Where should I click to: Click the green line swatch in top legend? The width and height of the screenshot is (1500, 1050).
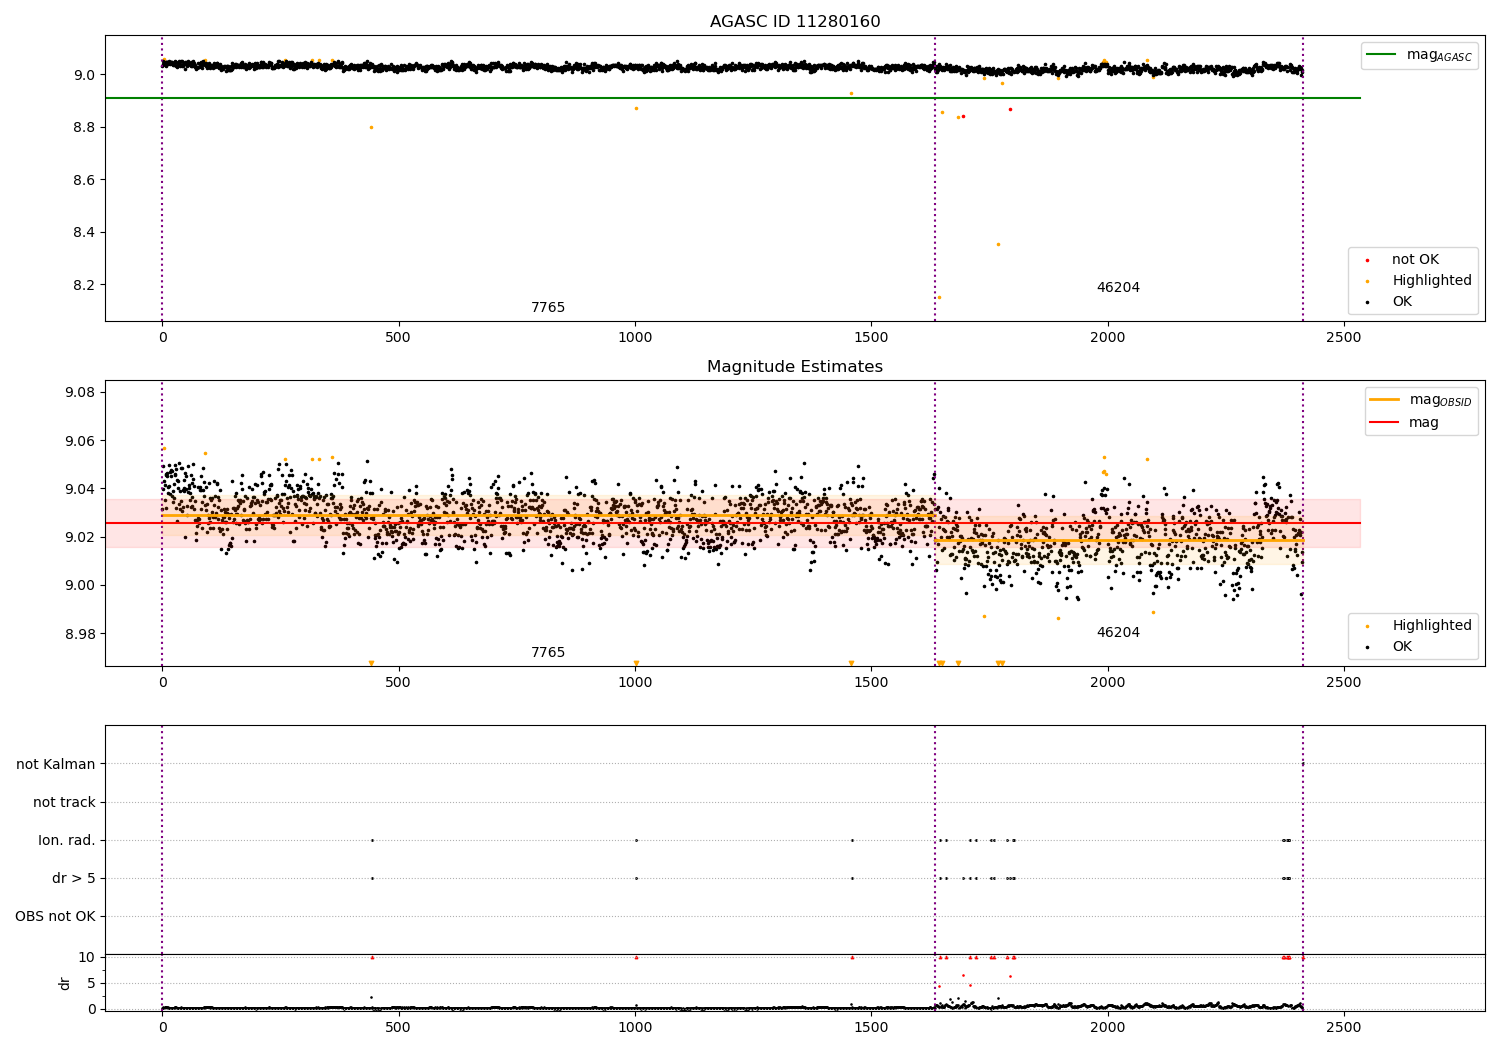[x=1382, y=55]
